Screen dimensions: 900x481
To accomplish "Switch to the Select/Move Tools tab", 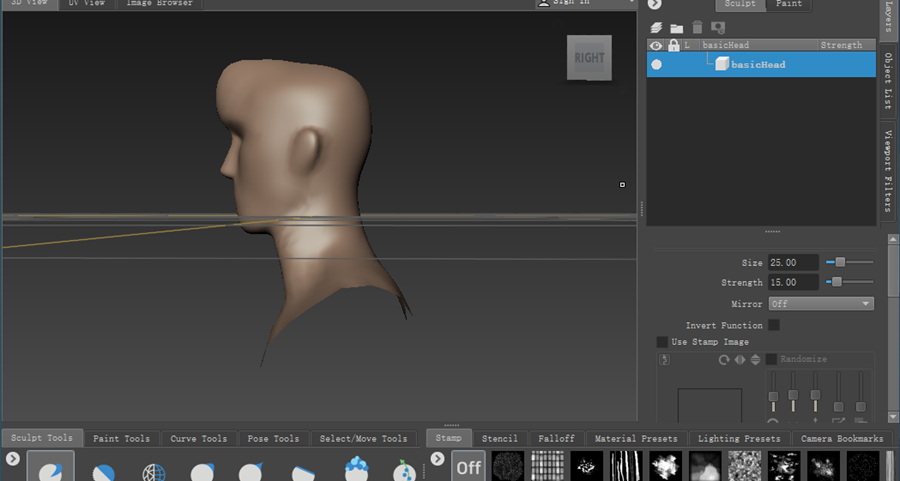I will (363, 439).
